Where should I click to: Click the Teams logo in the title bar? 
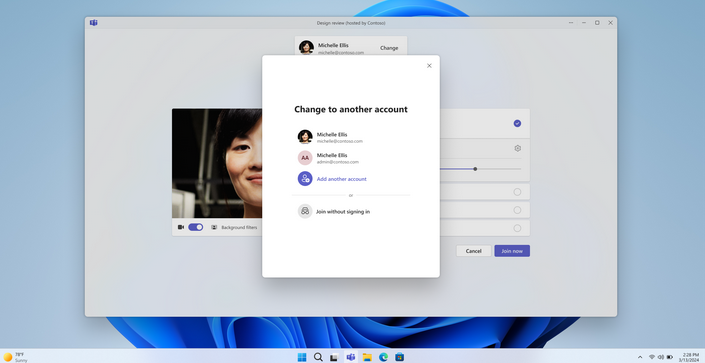94,23
